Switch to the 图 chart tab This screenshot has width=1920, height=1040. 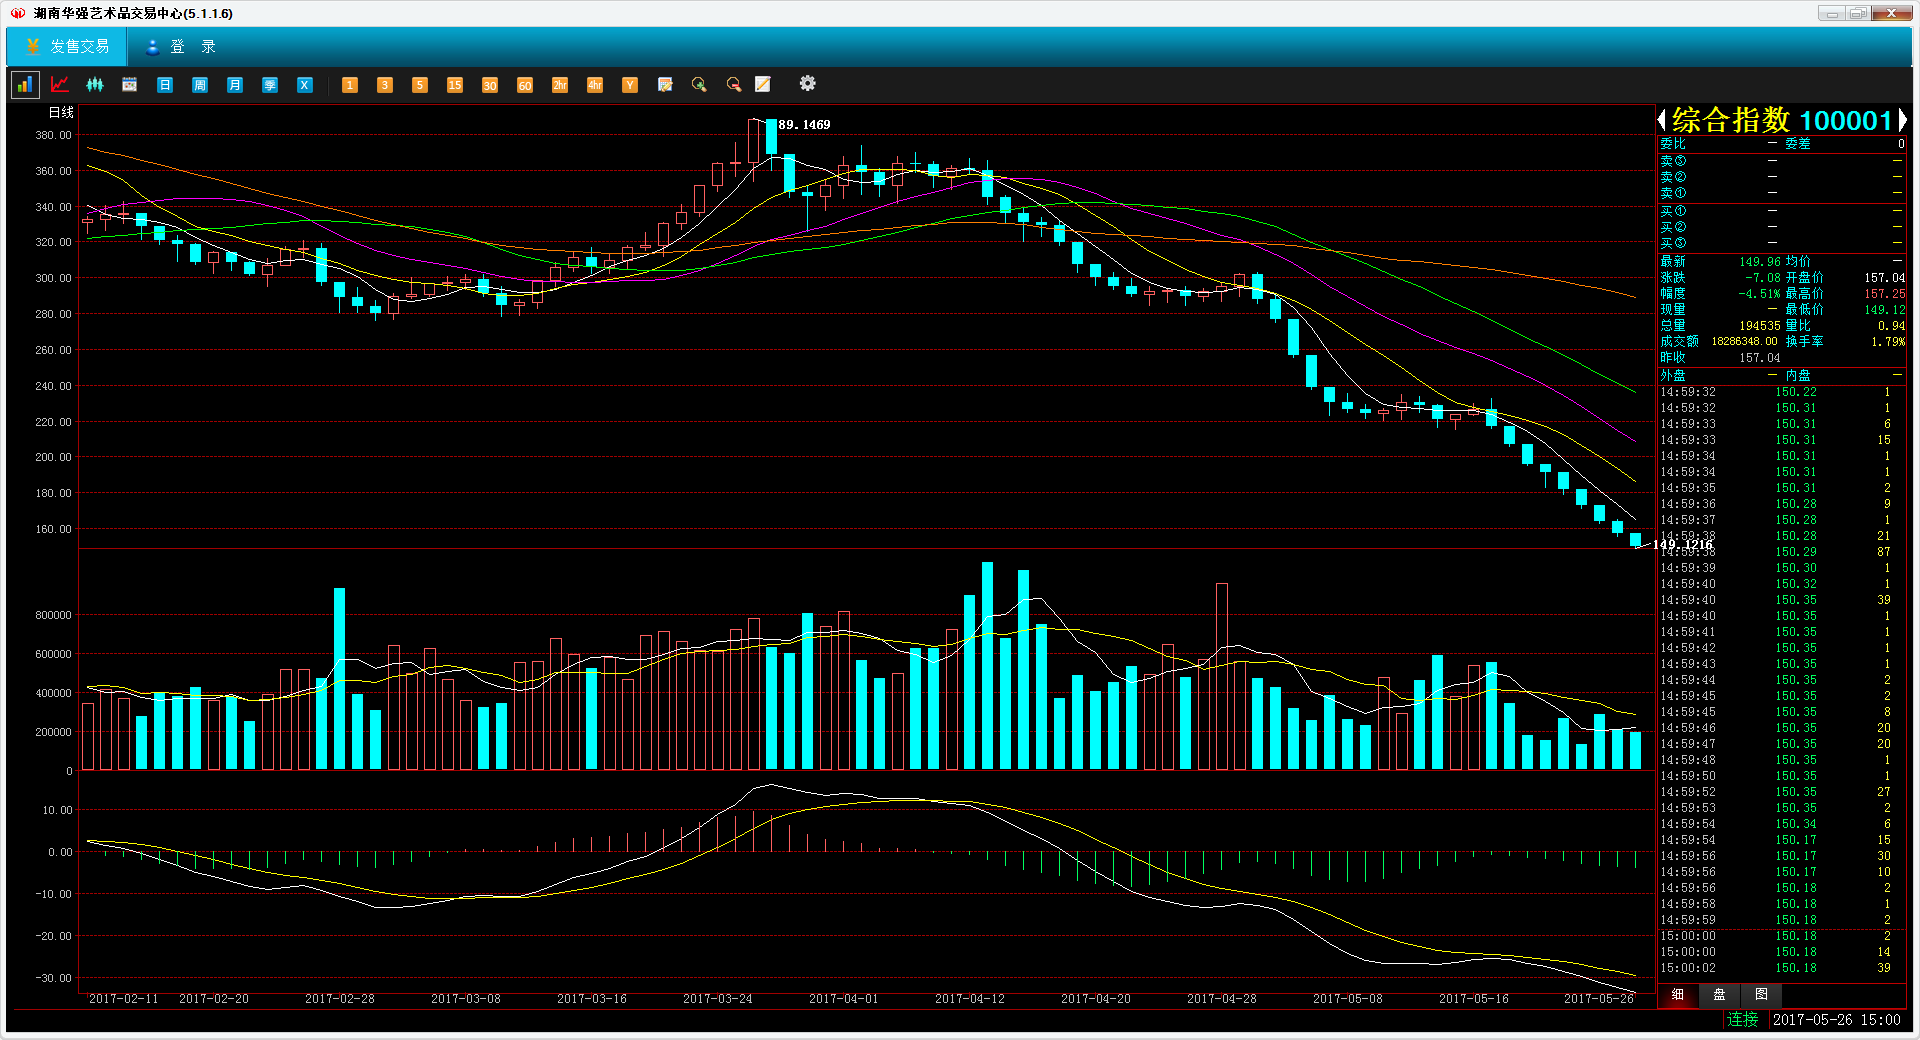tap(1761, 995)
